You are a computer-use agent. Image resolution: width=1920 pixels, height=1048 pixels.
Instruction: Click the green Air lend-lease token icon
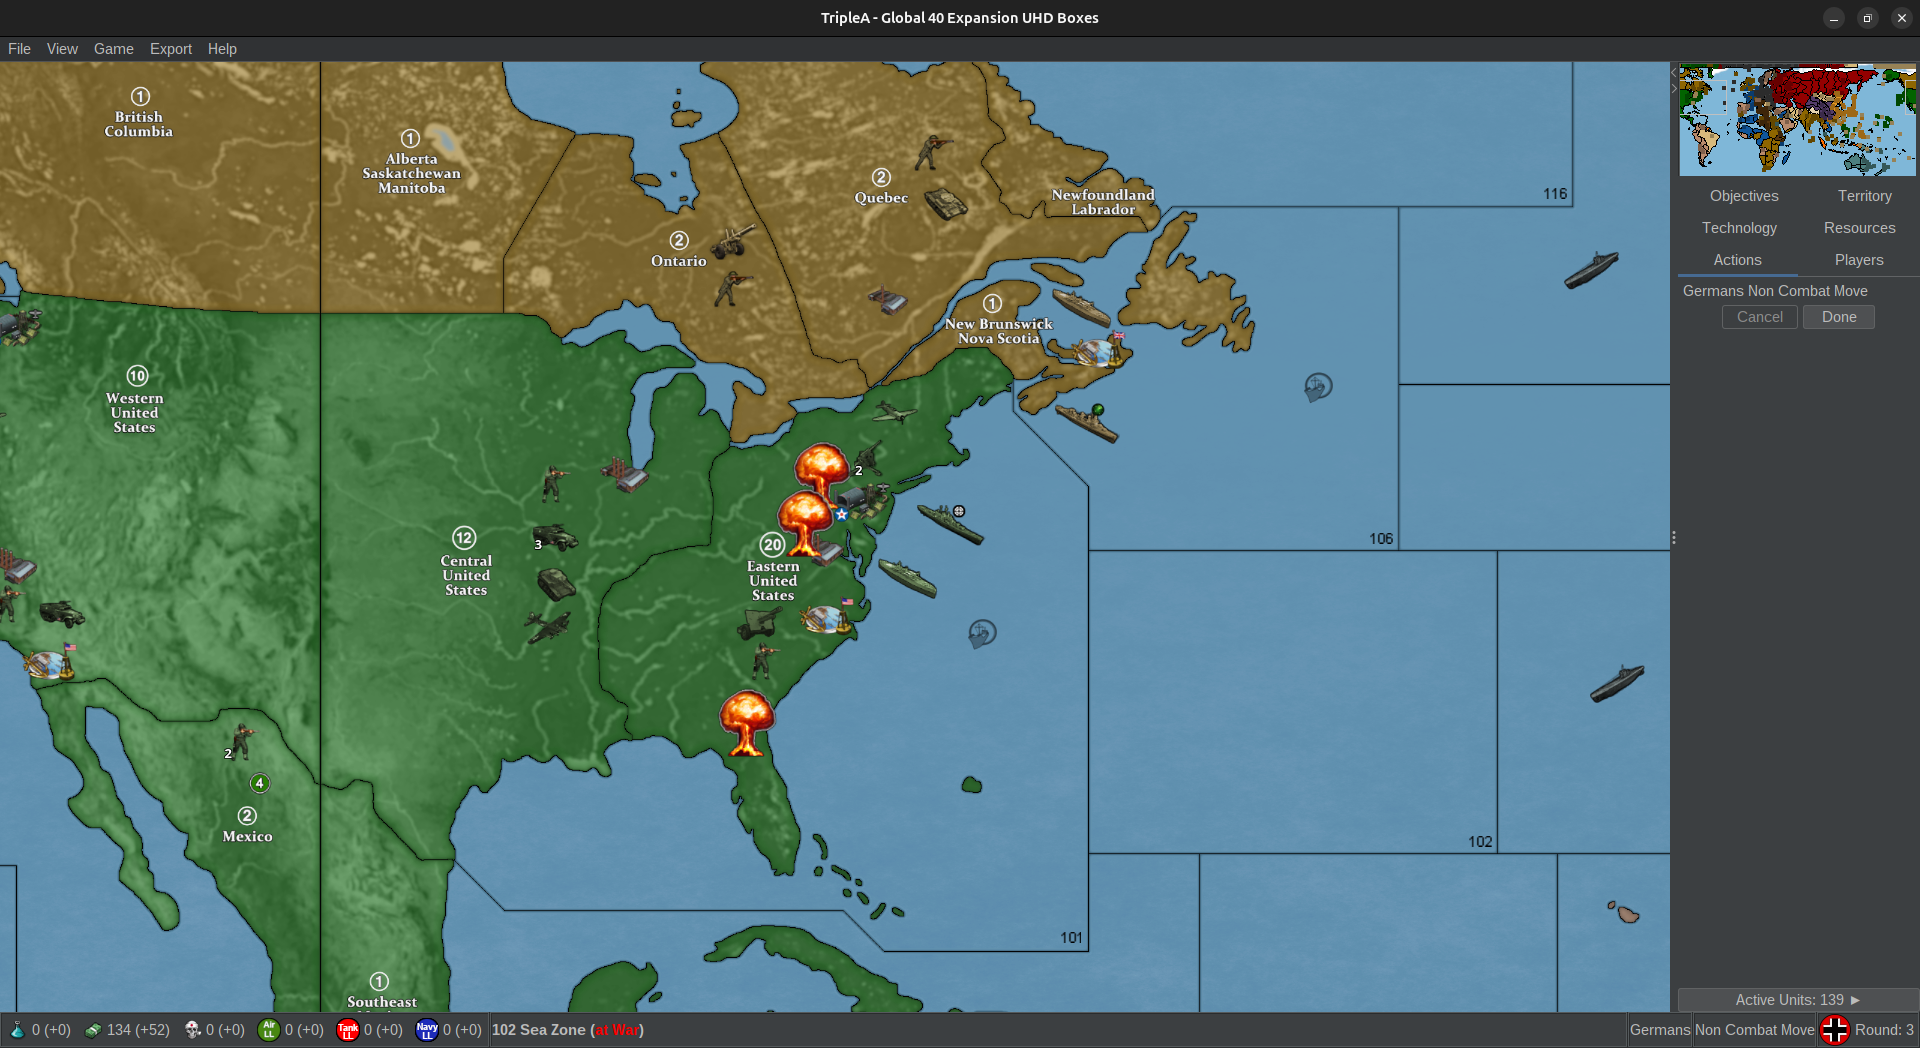click(x=268, y=1030)
